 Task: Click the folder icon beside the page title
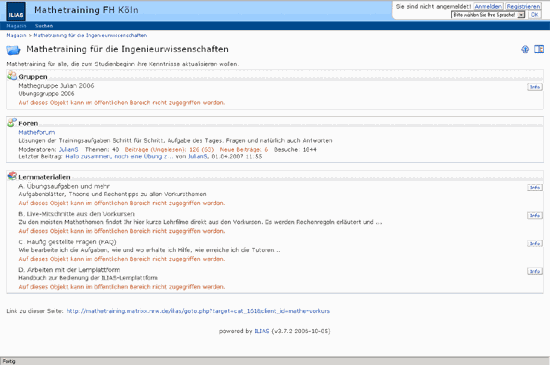[13, 50]
